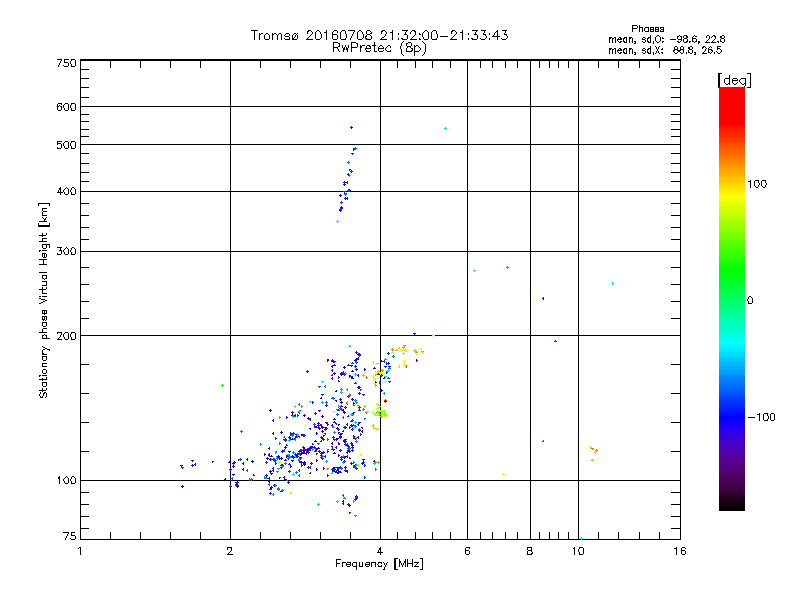Click the 'RwPretec (8p)' subtitle
Screen dimensions: 800x600
379,48
